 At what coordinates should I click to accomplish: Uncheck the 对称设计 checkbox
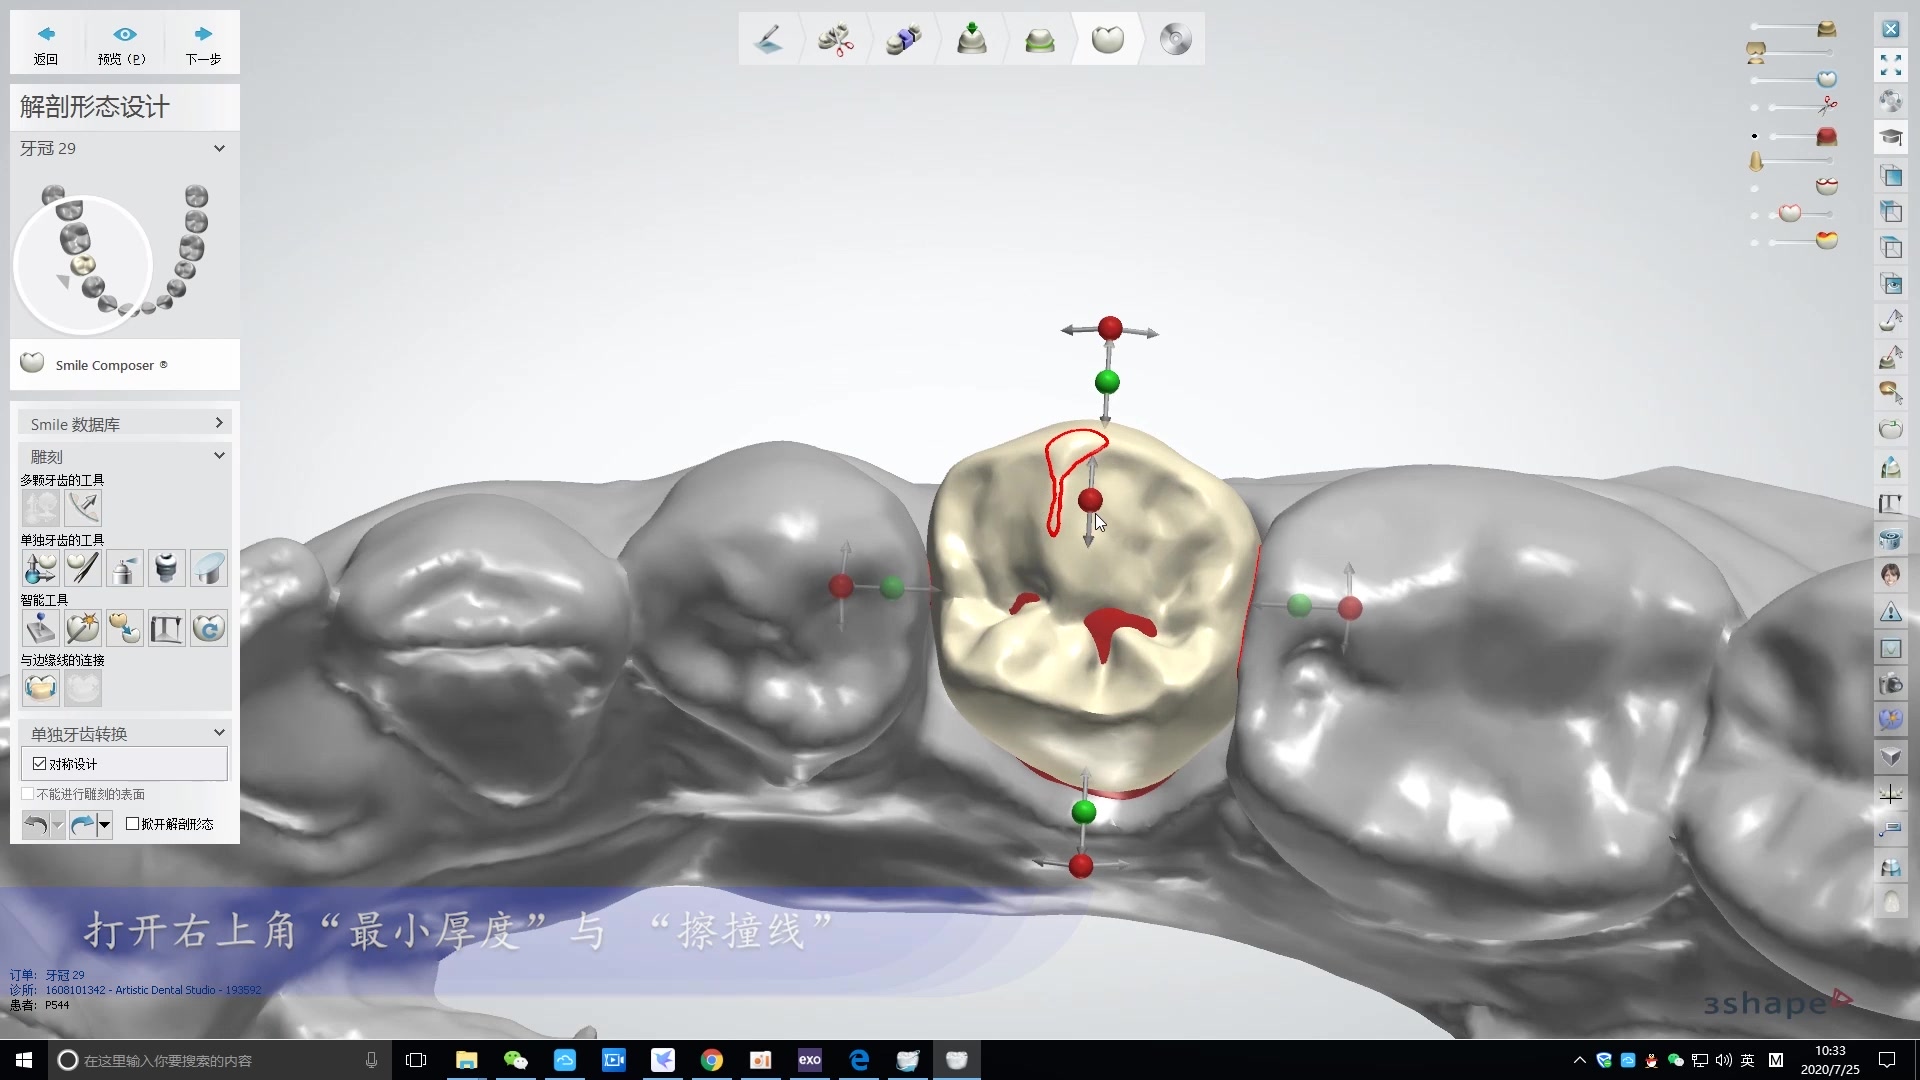pyautogui.click(x=40, y=764)
